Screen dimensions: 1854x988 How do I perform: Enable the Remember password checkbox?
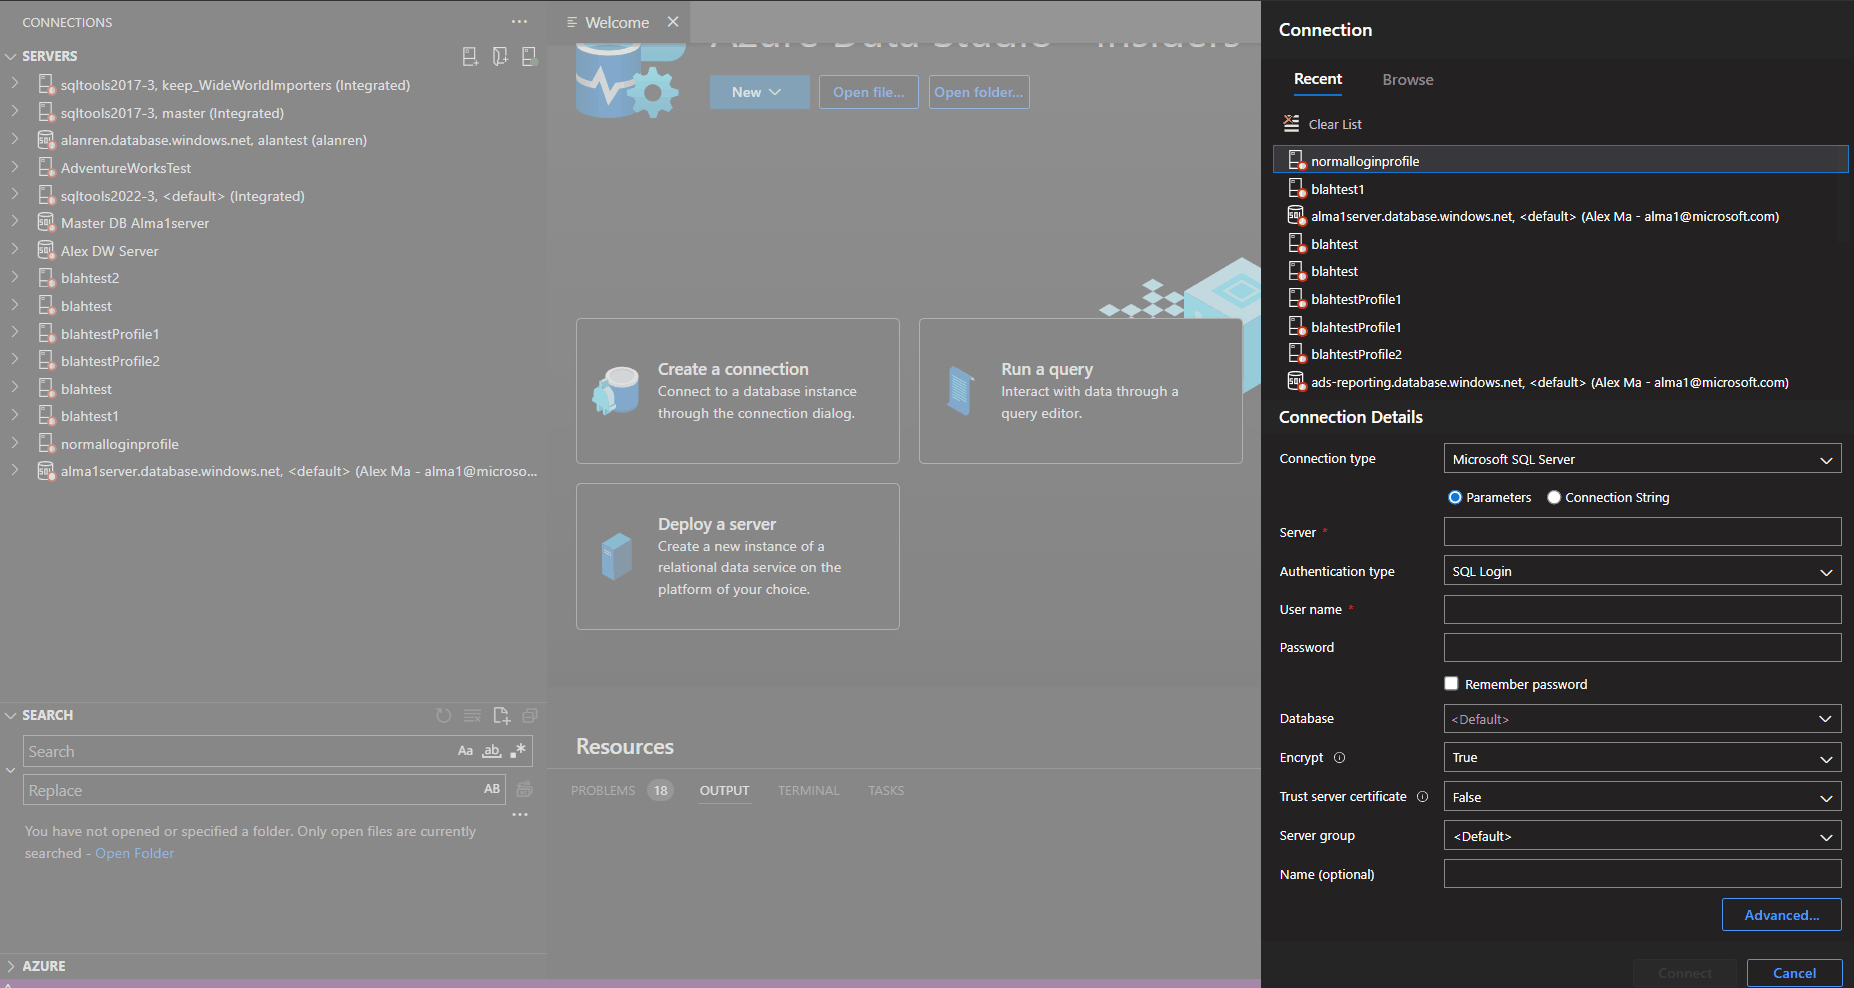(1451, 683)
